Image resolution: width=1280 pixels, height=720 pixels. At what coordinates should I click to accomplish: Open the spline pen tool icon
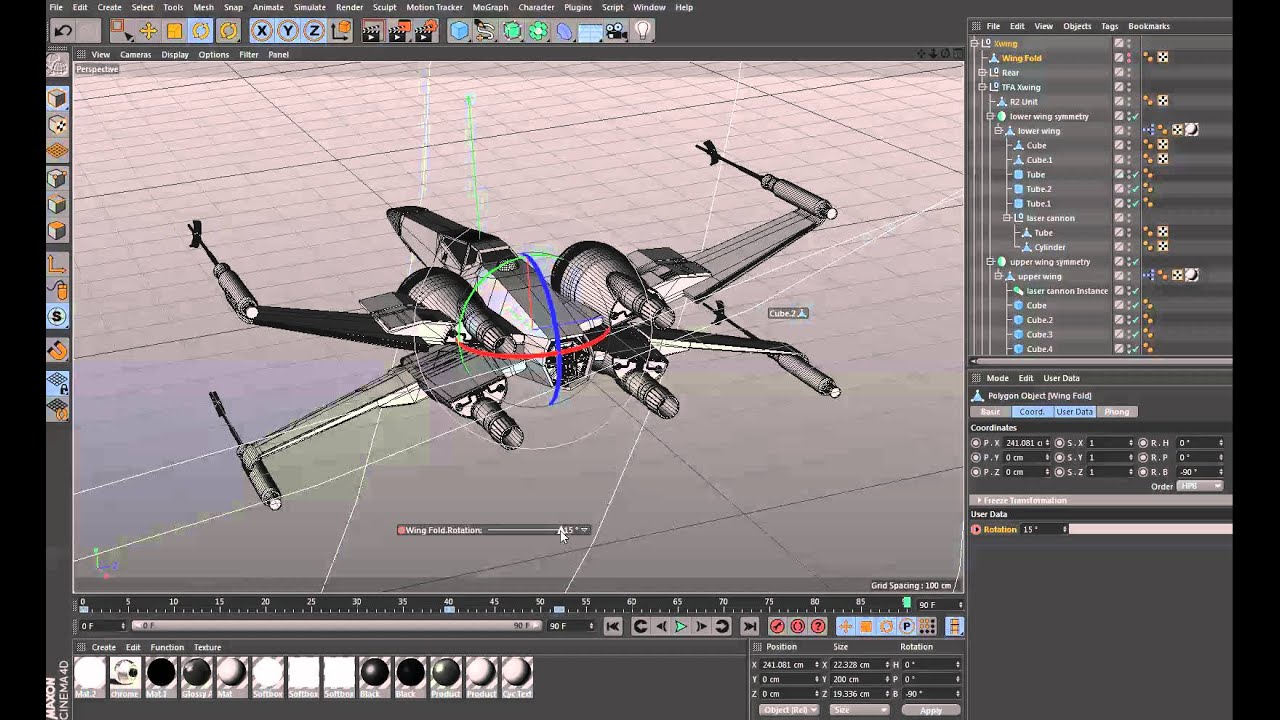point(485,31)
